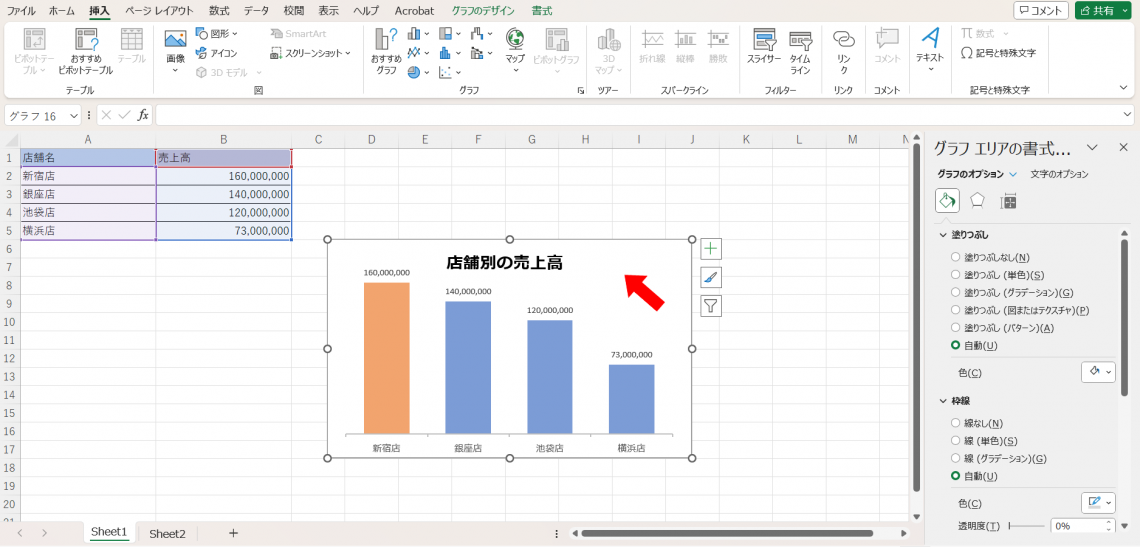The image size is (1140, 547).
Task: Open the マップ chart icon
Action: tap(515, 46)
